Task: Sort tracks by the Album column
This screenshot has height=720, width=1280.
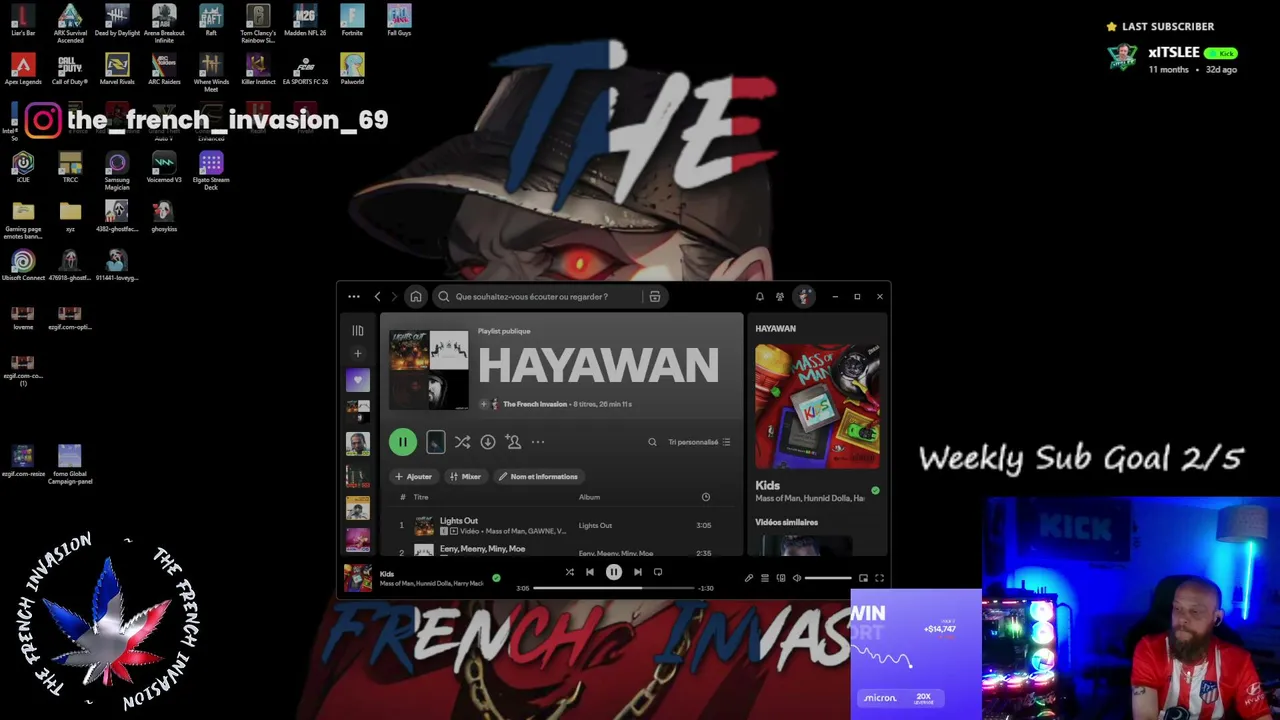Action: coord(589,497)
